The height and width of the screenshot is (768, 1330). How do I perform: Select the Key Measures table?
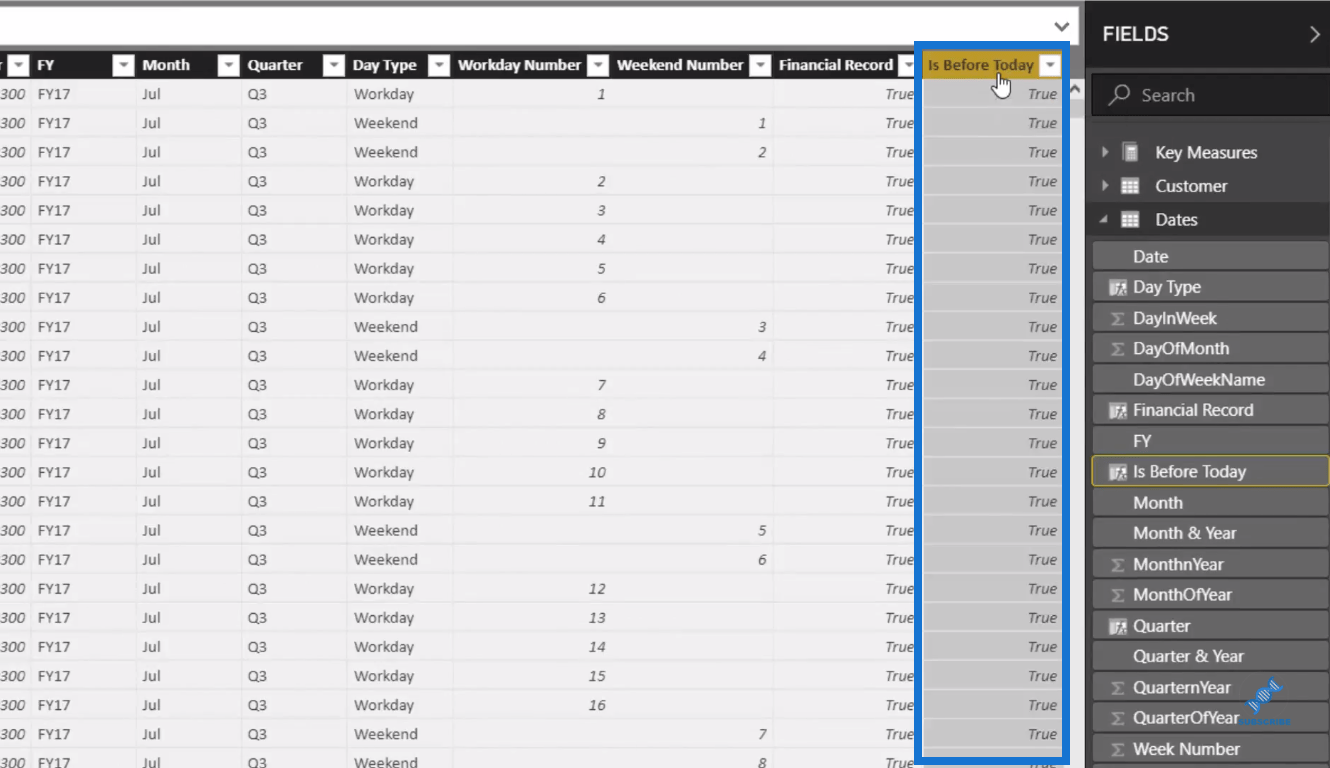(x=1206, y=152)
